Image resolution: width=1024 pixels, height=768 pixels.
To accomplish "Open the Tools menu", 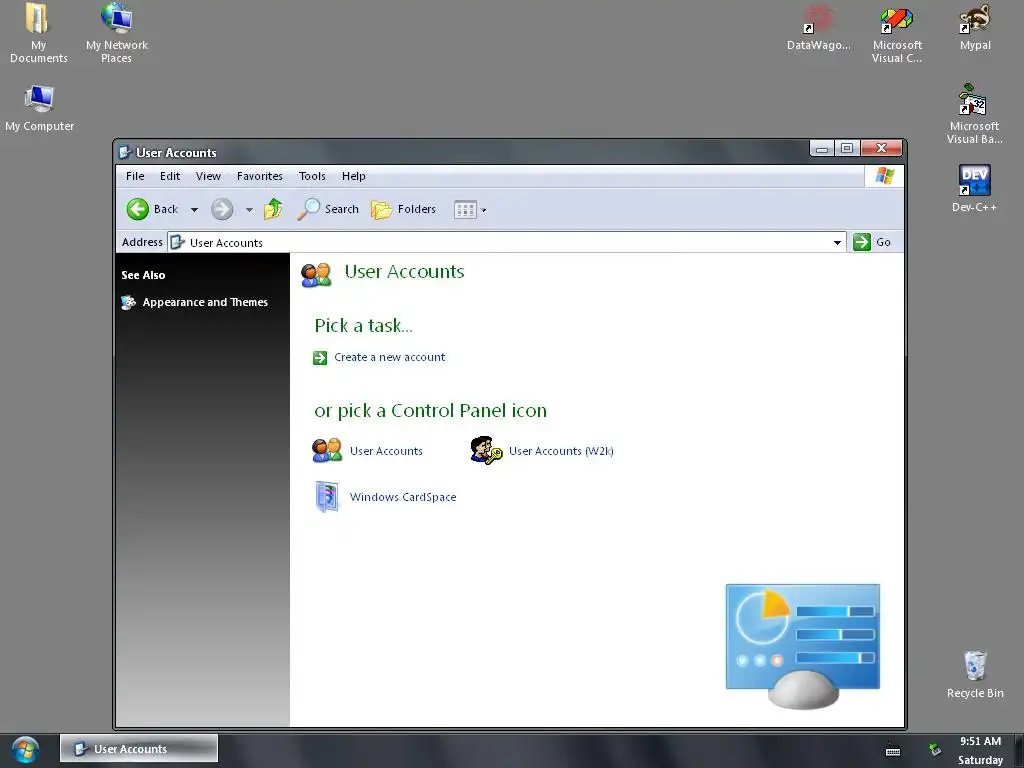I will [x=312, y=176].
